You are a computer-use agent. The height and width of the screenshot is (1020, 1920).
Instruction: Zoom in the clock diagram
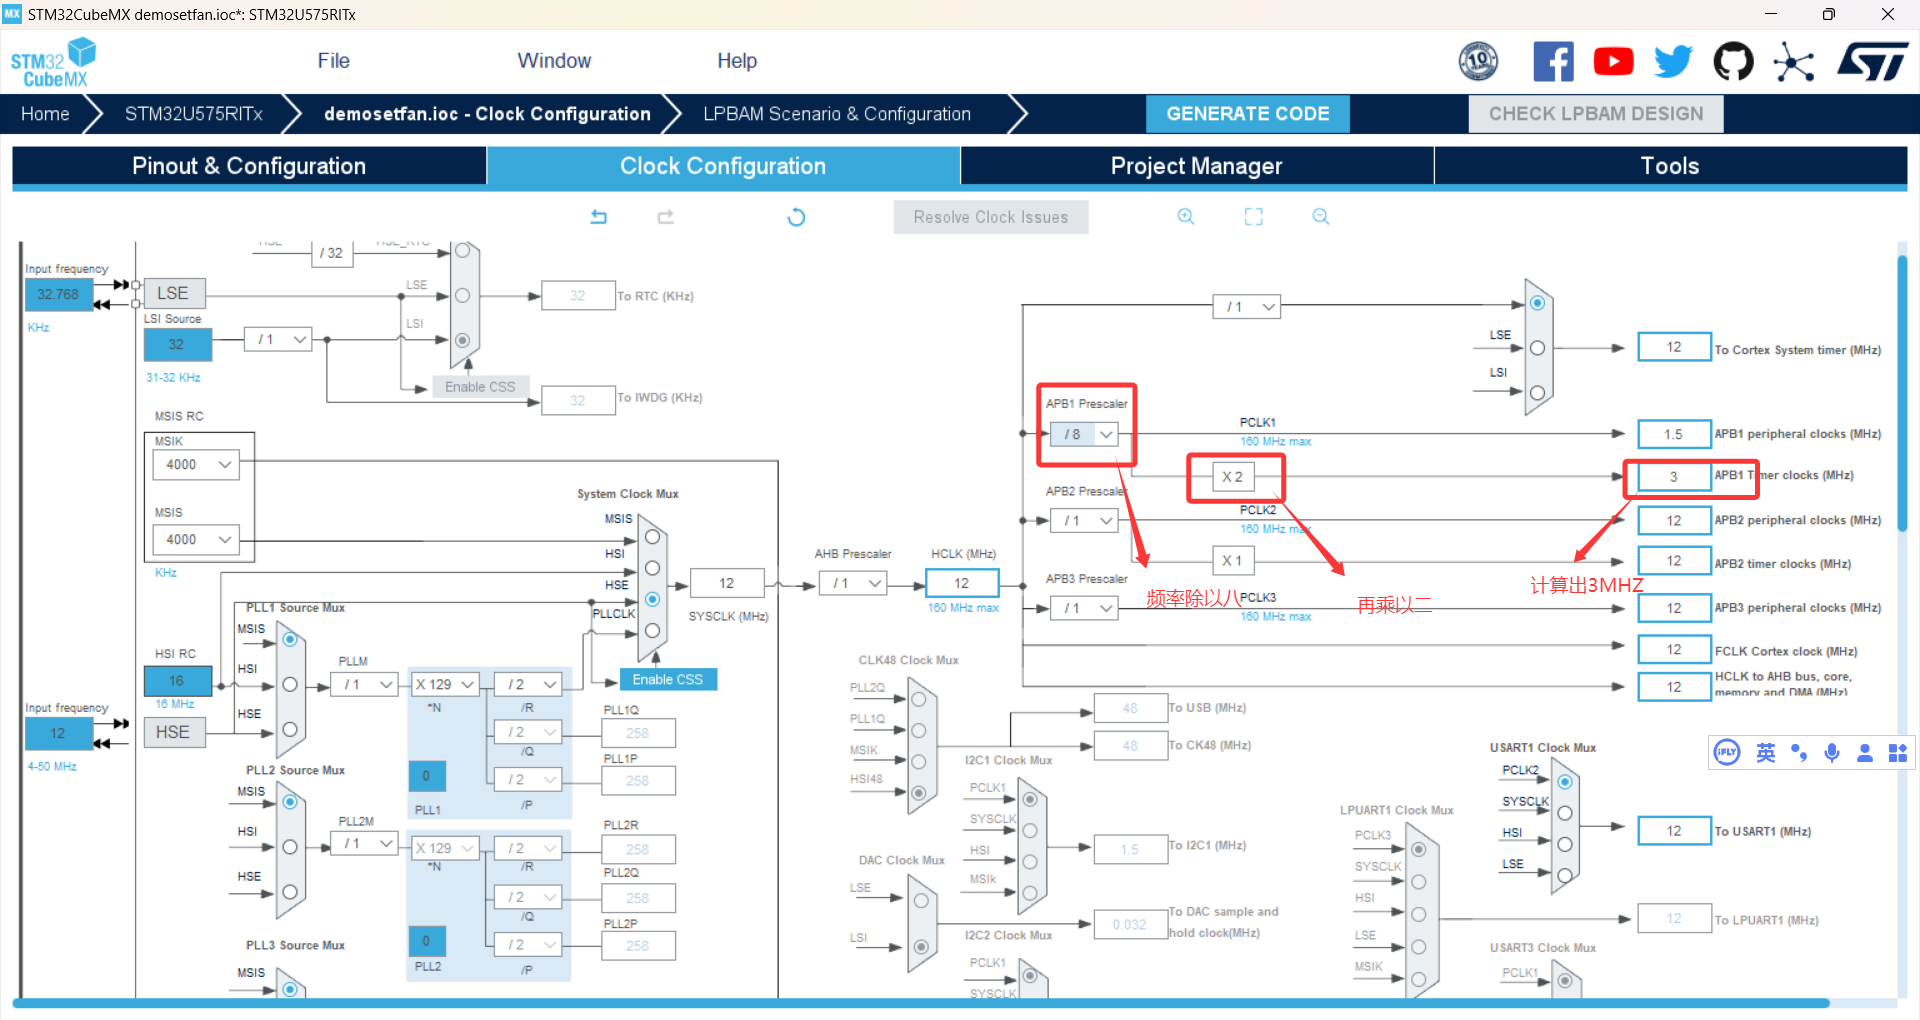pyautogui.click(x=1186, y=217)
